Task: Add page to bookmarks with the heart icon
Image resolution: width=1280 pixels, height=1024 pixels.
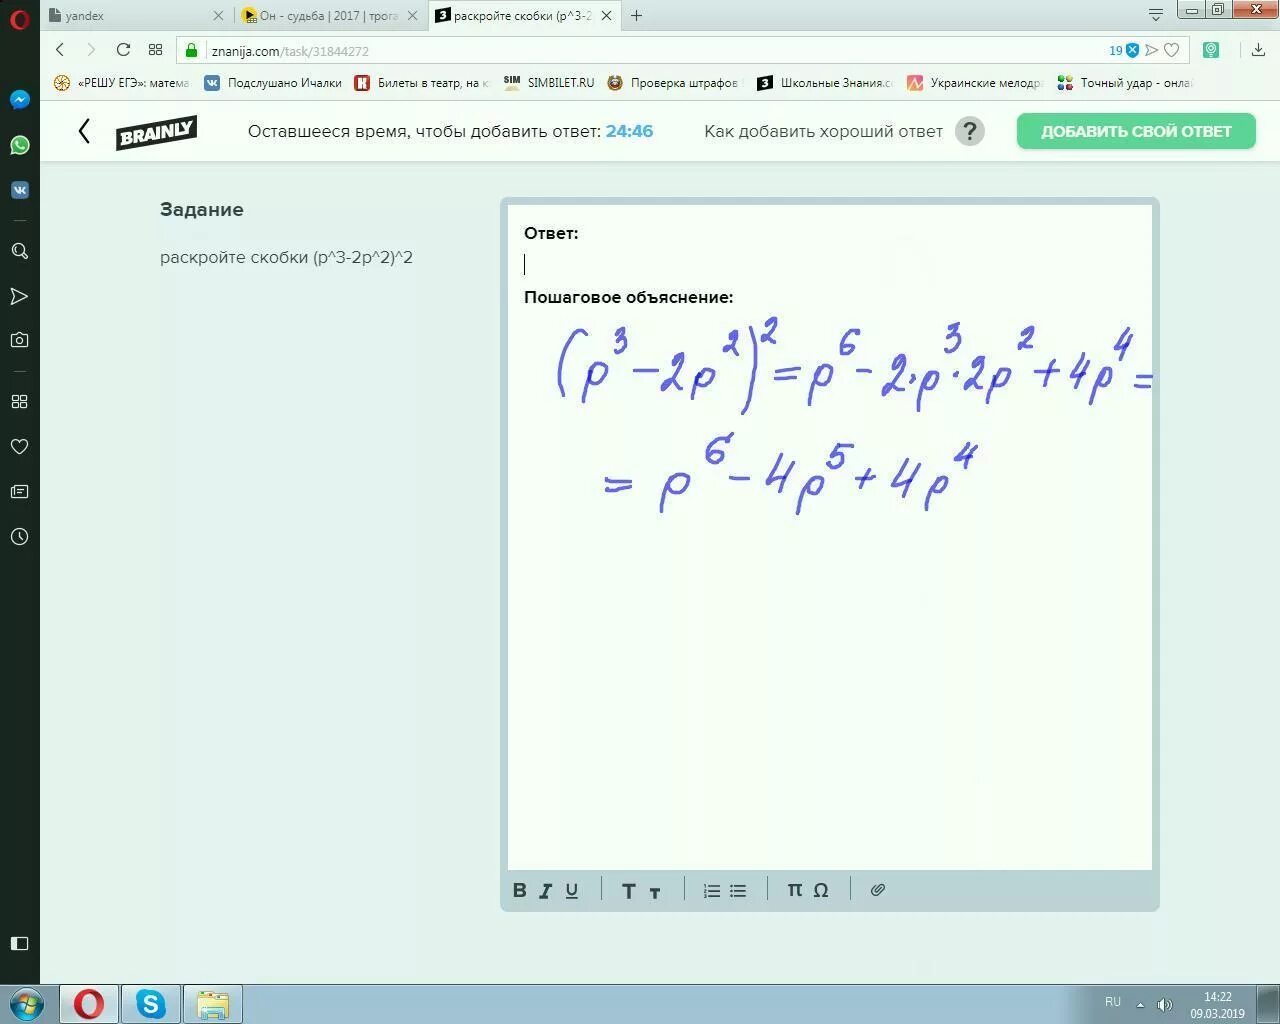Action: 1172,50
